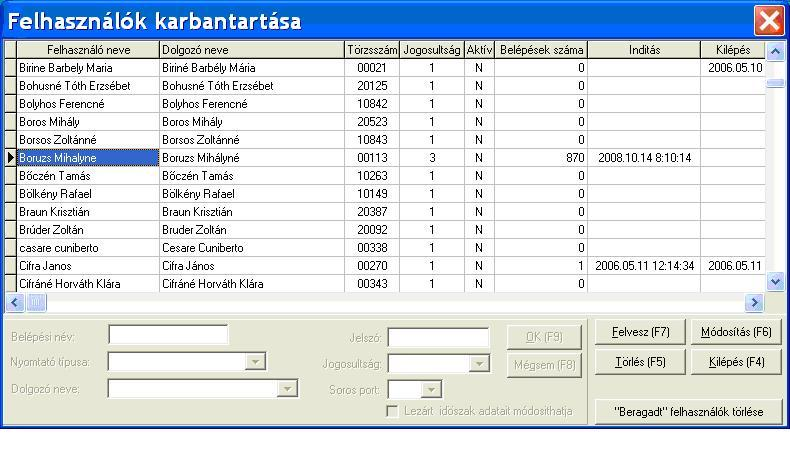Click Törzsszám cell 10842
The height and width of the screenshot is (450, 790).
[x=372, y=104]
